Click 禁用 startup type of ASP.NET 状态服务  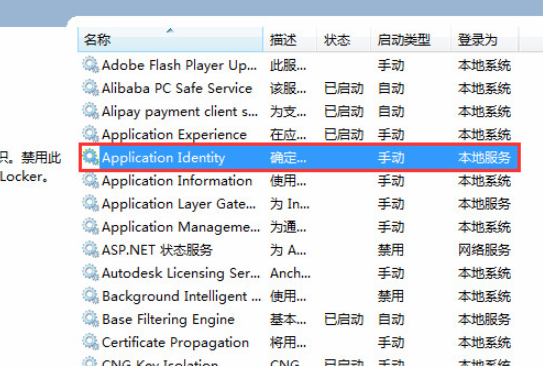pos(391,250)
